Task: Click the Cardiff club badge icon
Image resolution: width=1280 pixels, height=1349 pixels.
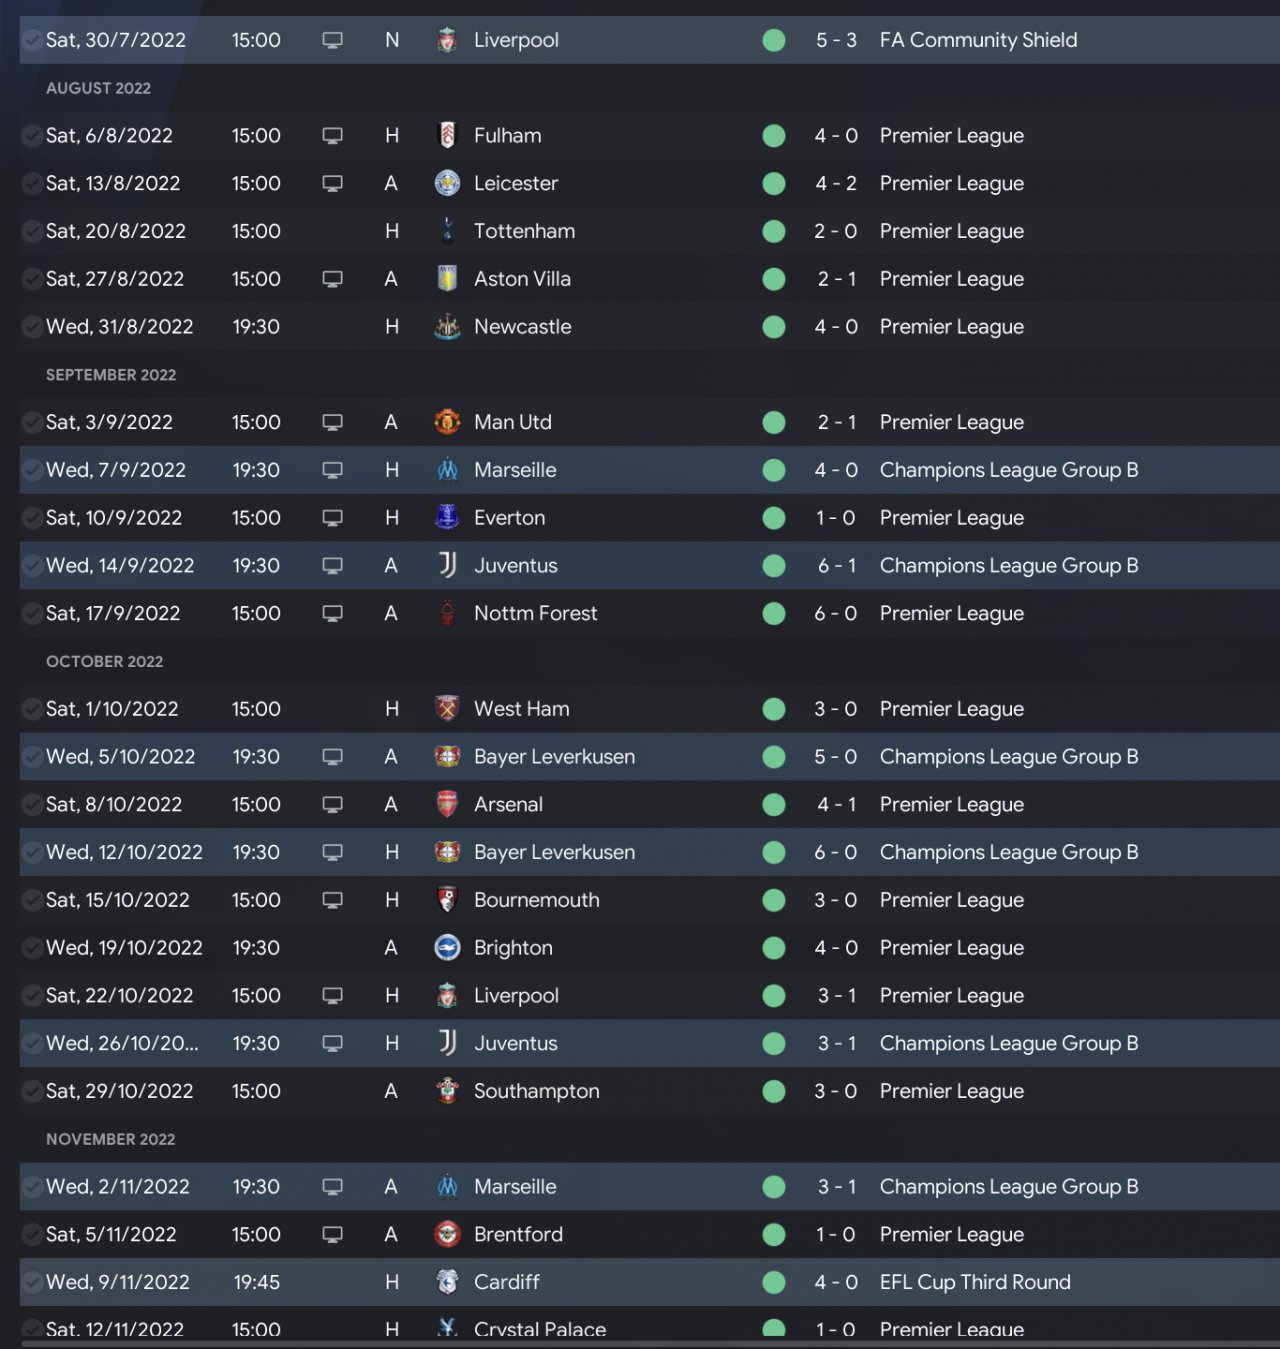Action: click(x=447, y=1282)
